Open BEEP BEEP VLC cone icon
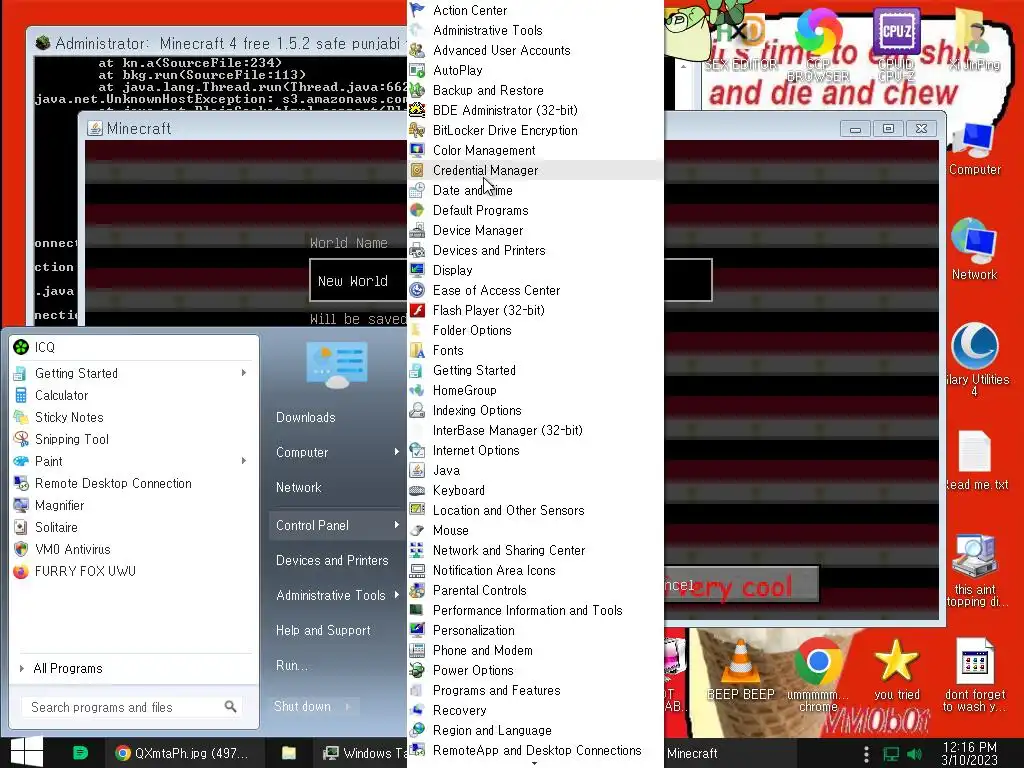 coord(740,669)
